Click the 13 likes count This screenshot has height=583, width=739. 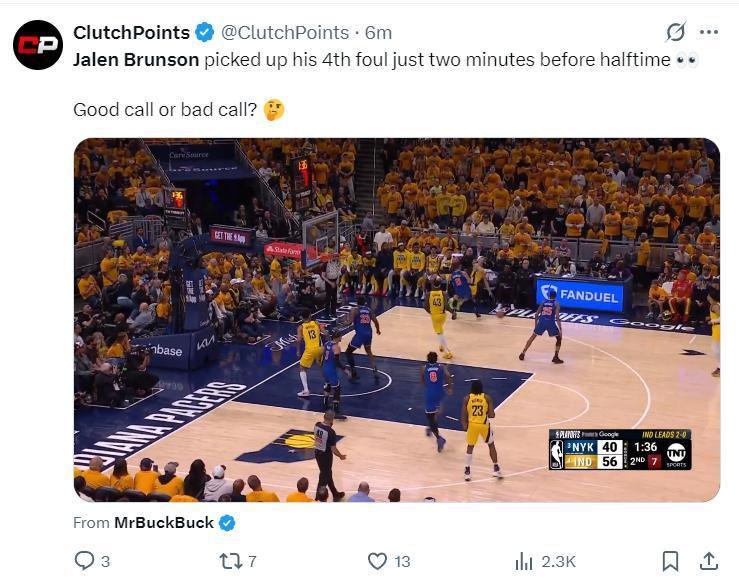(402, 562)
